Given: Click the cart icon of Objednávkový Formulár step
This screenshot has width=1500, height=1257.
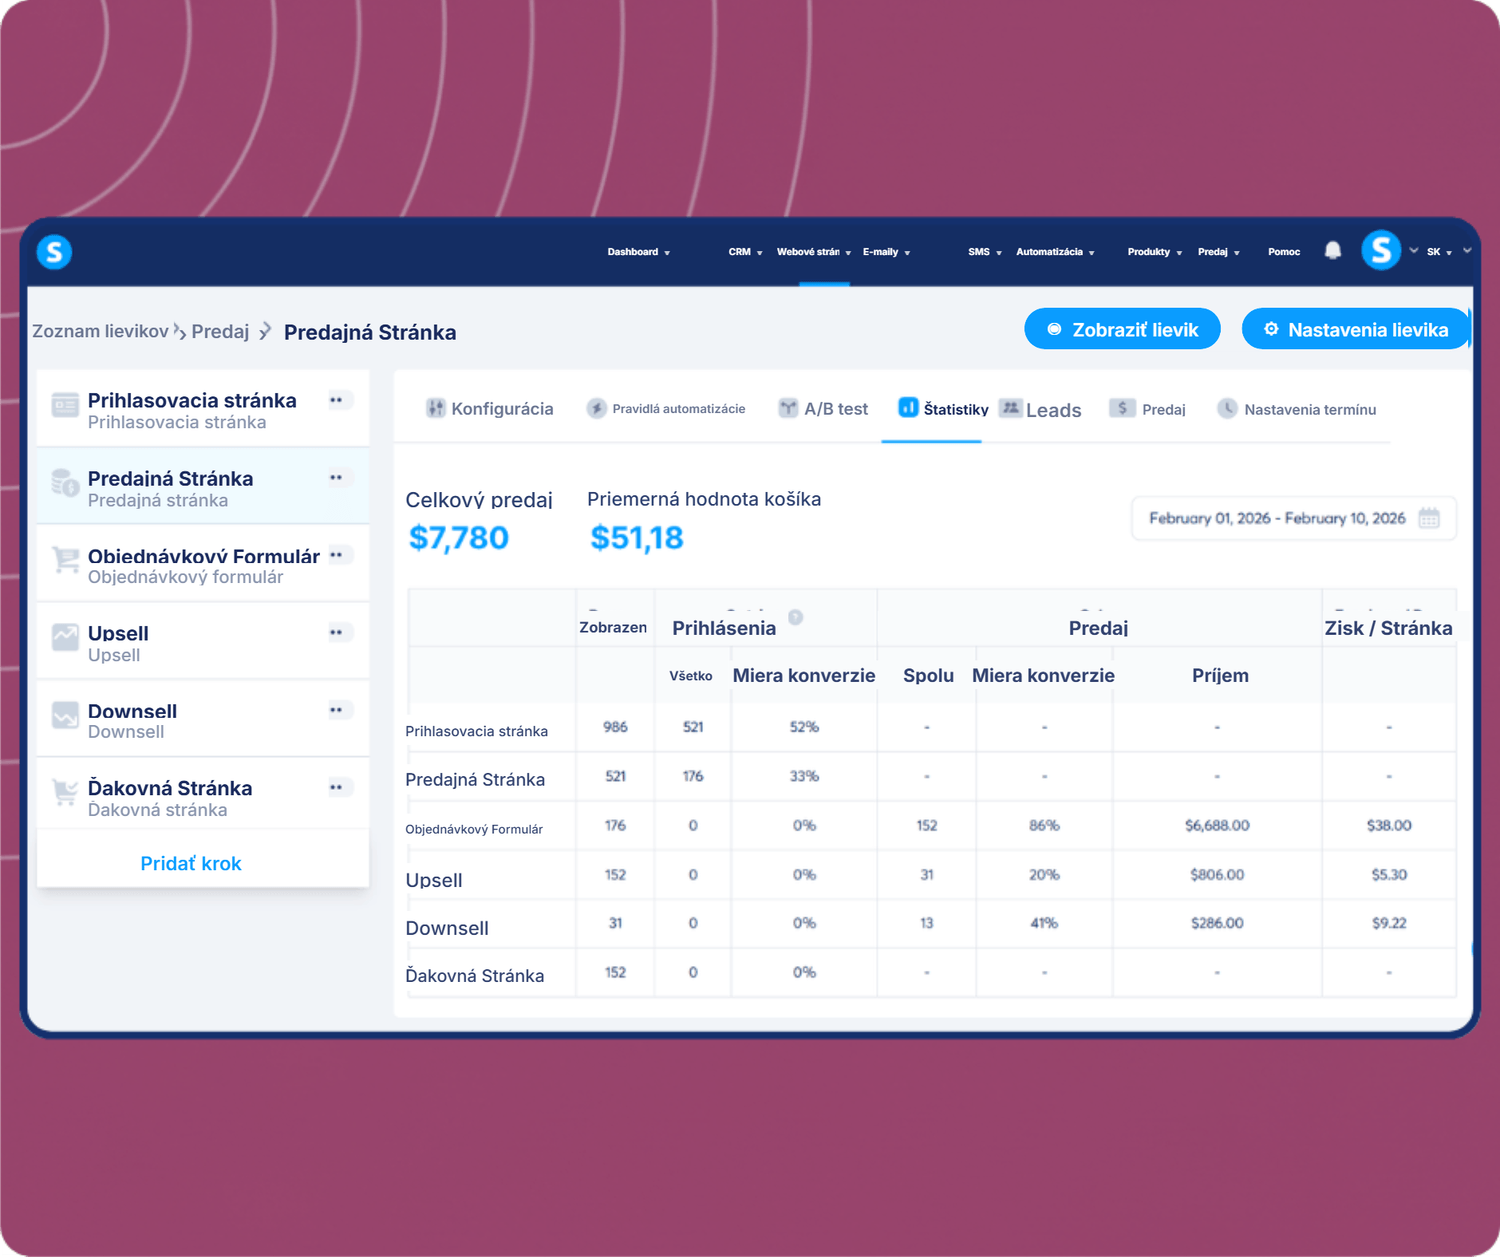Looking at the screenshot, I should 65,560.
